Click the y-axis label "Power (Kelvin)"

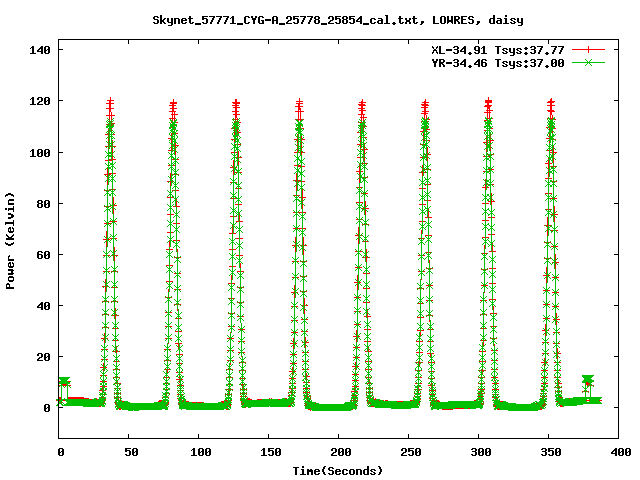[10, 241]
